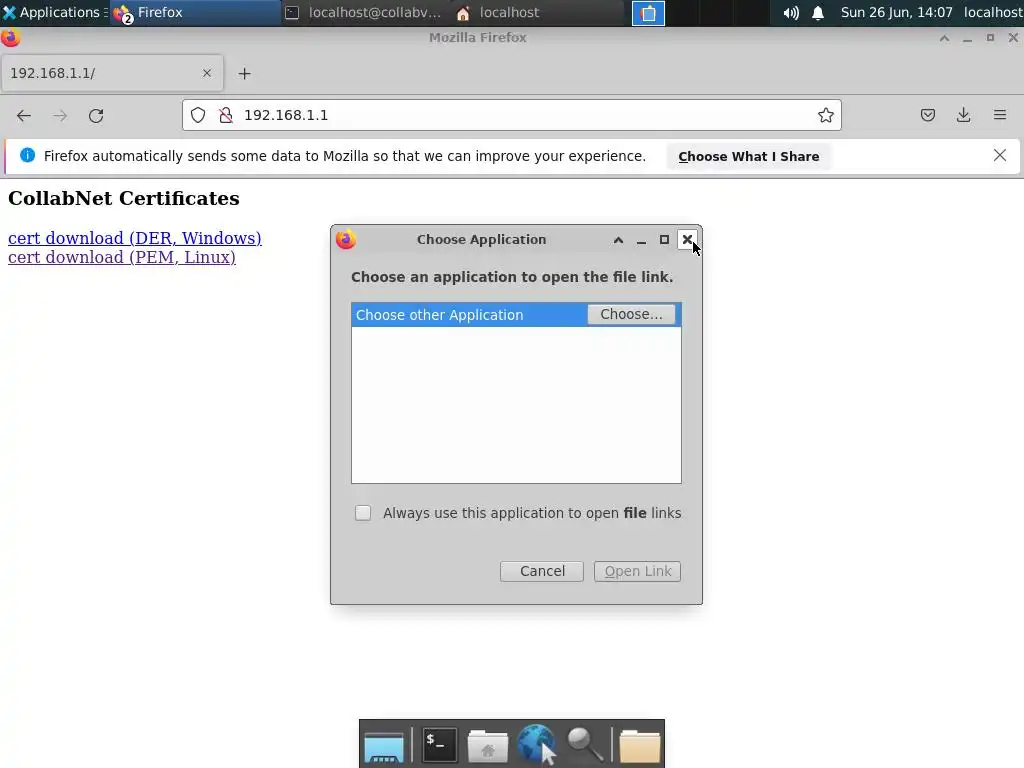Open the magnifier application finder in dock

(x=585, y=744)
